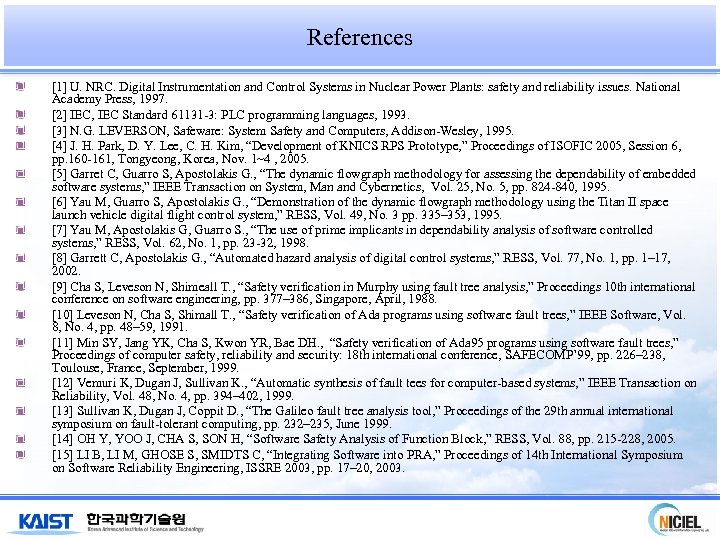Select reference [9] Cha S Murphy verification
The height and width of the screenshot is (540, 720).
pos(373,293)
